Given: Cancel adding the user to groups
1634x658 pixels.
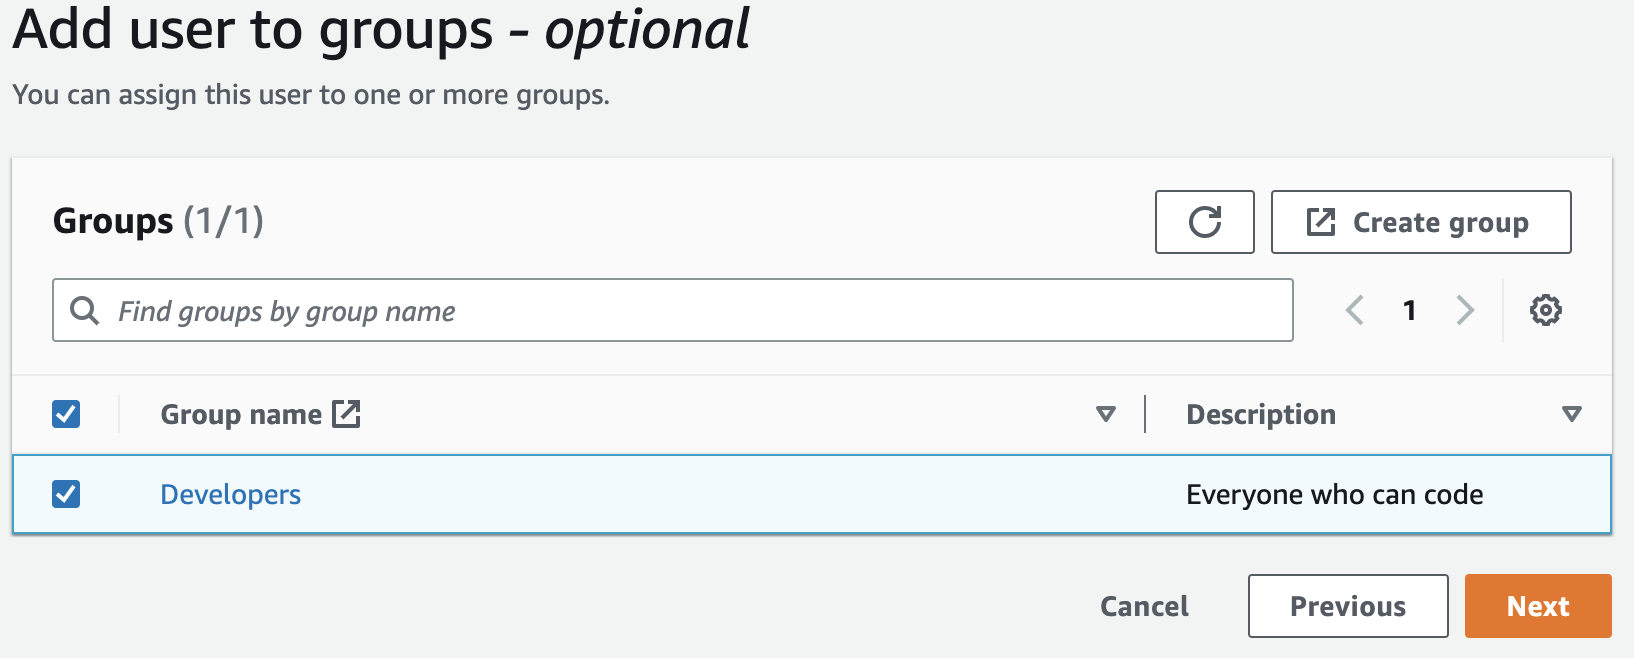Looking at the screenshot, I should pos(1144,606).
